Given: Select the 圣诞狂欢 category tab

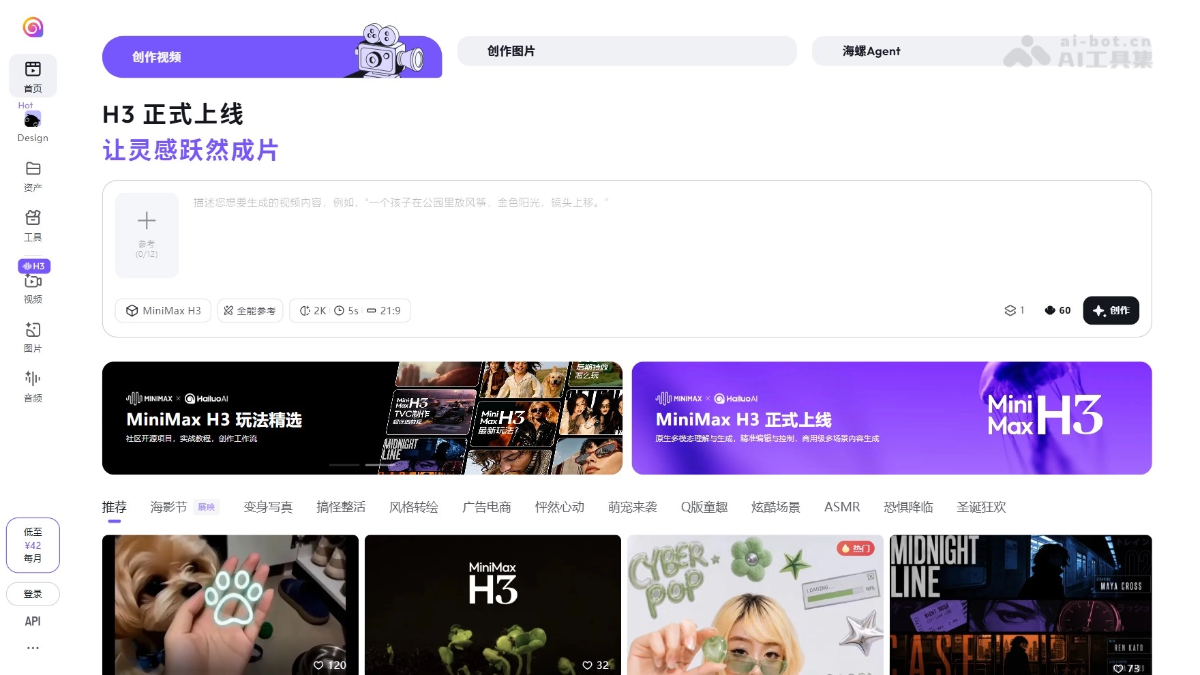Looking at the screenshot, I should (x=981, y=507).
